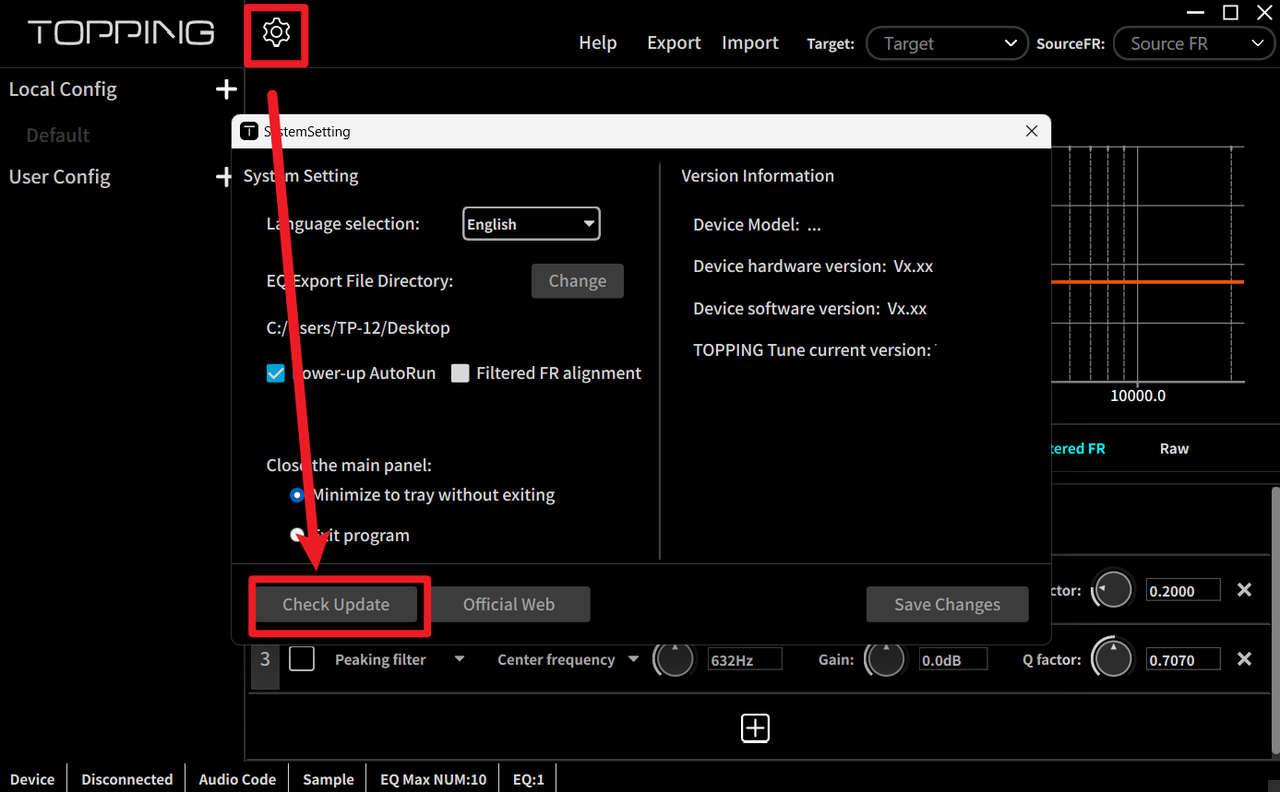Viewport: 1280px width, 792px height.
Task: Close the SystemSetting dialog
Action: (x=1032, y=131)
